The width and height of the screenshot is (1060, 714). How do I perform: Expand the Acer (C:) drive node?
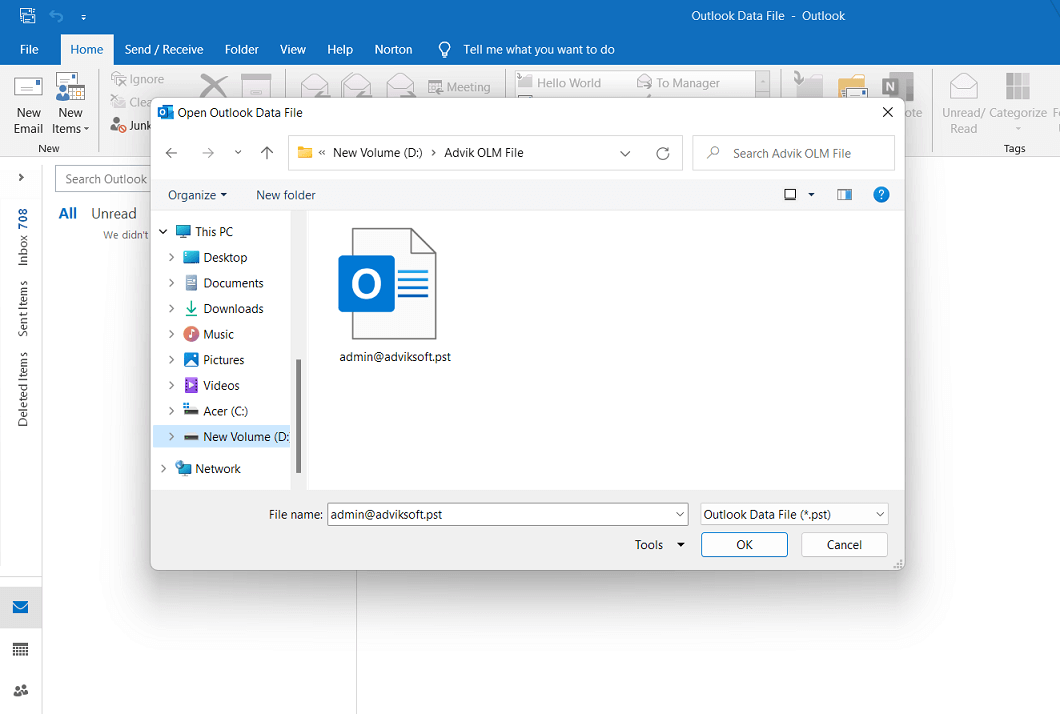pos(171,410)
